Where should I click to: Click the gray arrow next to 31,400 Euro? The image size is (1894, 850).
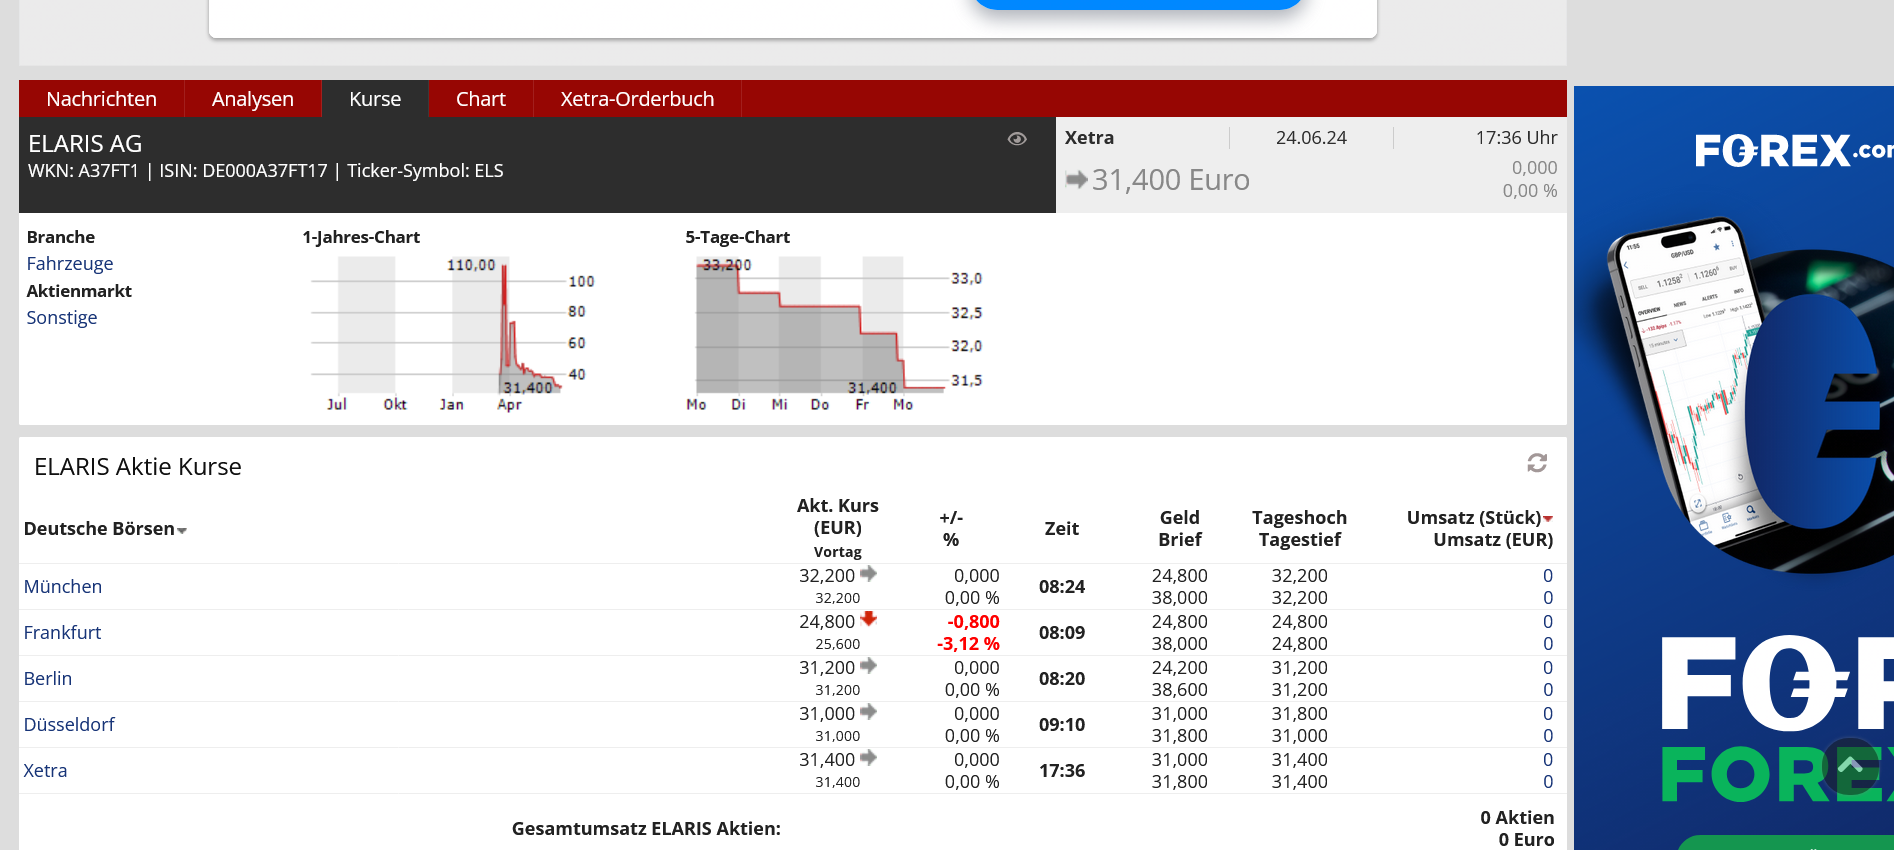coord(1076,180)
